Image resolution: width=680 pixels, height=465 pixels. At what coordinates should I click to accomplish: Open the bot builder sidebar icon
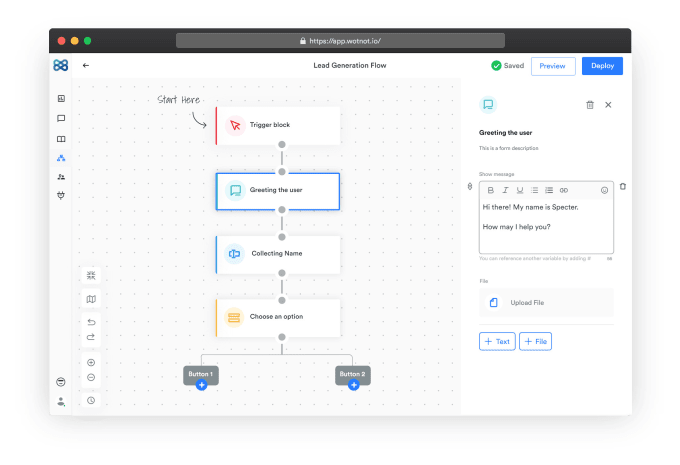point(61,158)
